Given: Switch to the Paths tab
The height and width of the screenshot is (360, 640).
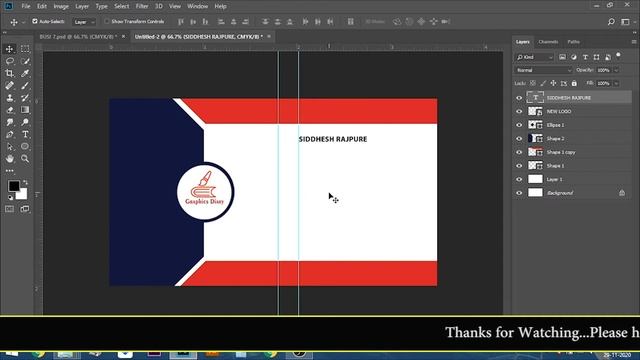Looking at the screenshot, I should (573, 42).
